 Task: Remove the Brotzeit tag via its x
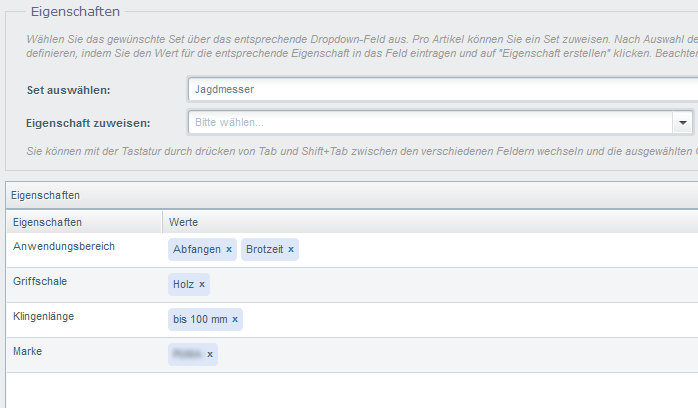(291, 250)
